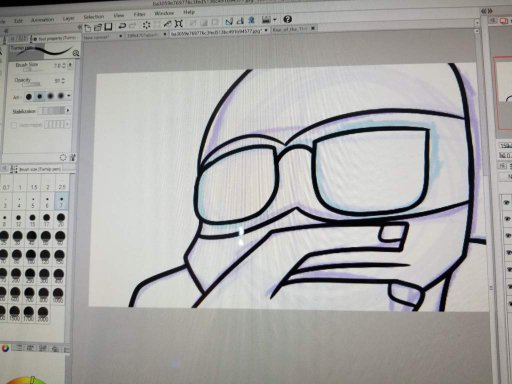Open sub tool detail wrench icon
Screen dimensions: 512x384
73,157
